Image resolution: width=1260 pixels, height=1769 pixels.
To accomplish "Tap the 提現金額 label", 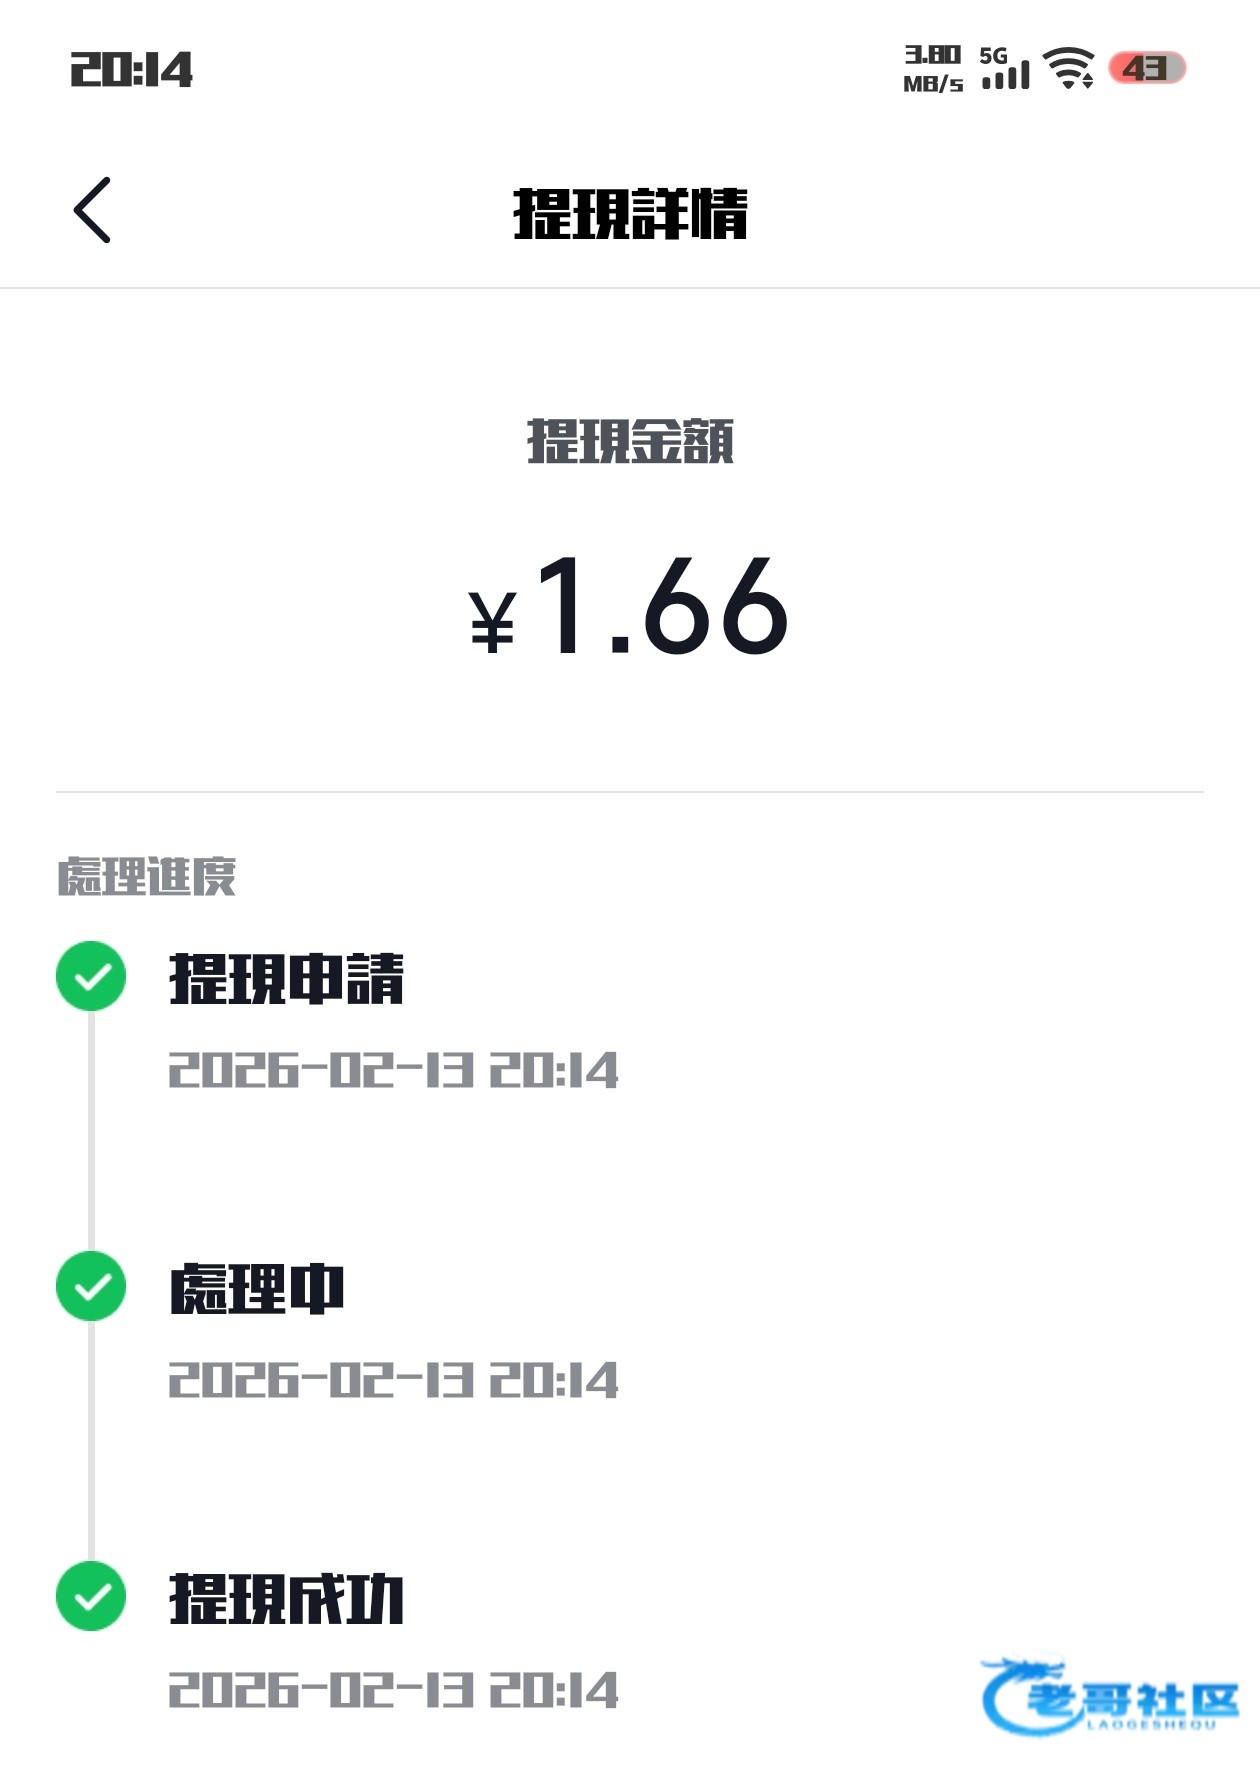I will 630,441.
